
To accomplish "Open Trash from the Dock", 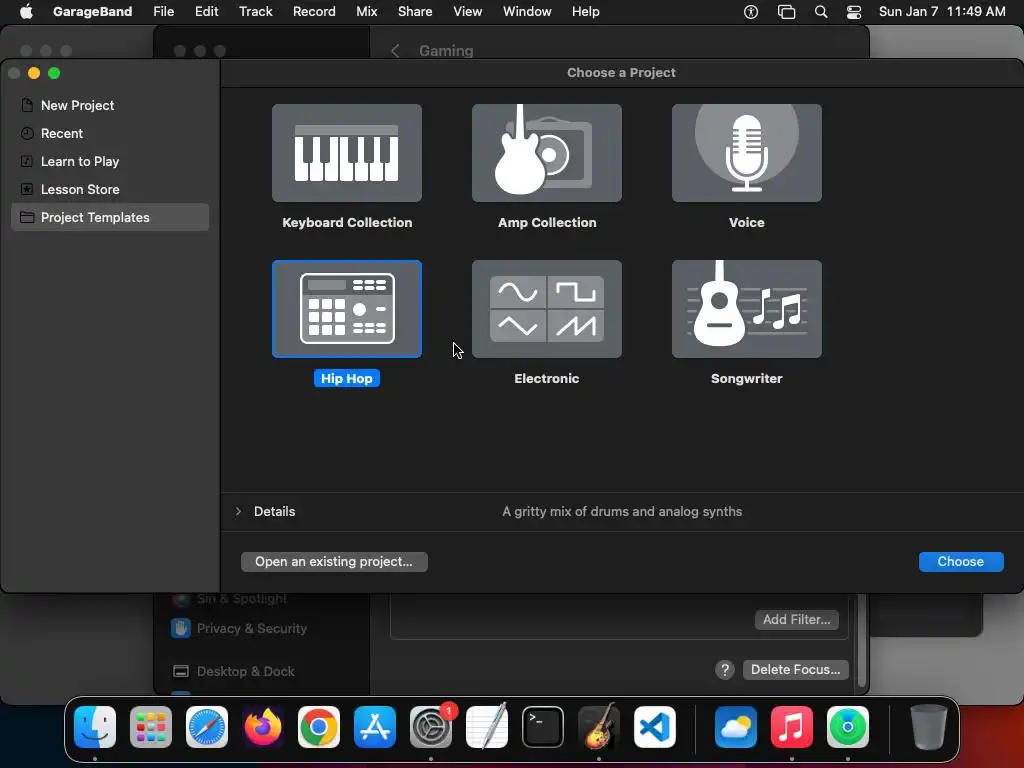I will tap(929, 727).
